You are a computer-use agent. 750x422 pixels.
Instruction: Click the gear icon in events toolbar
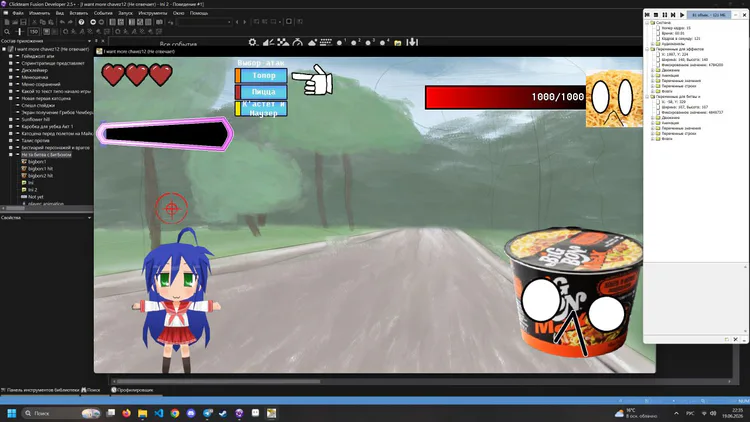tap(253, 43)
